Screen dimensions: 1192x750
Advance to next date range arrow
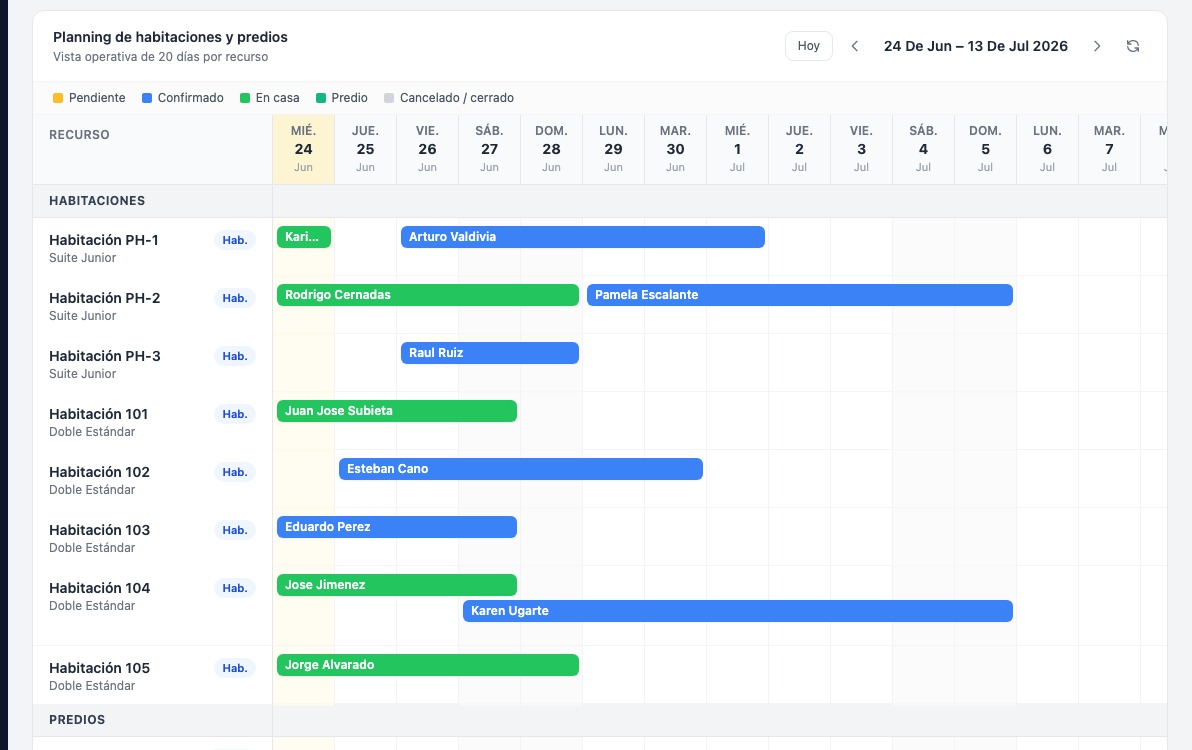pos(1097,46)
